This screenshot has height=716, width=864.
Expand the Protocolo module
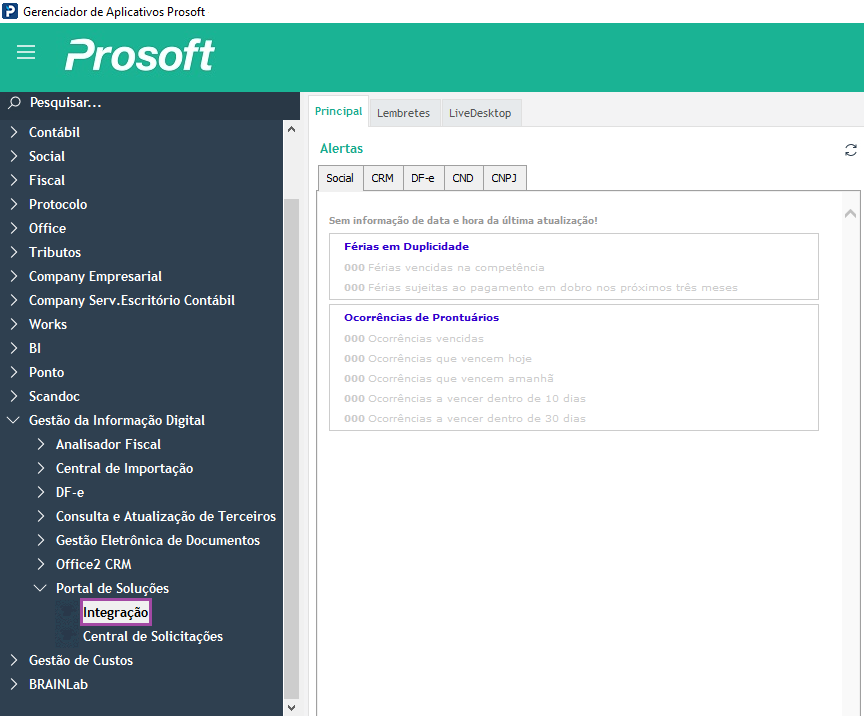pyautogui.click(x=14, y=204)
